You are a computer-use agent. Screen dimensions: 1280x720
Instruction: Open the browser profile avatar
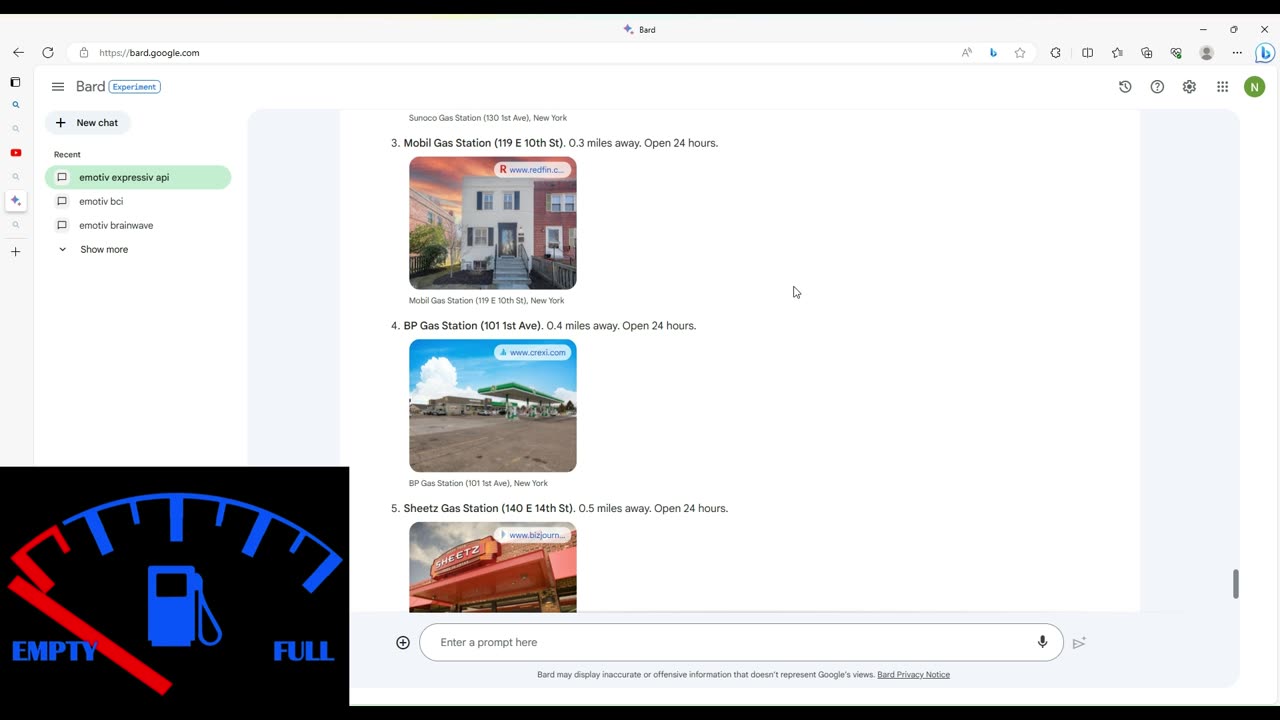point(1207,52)
